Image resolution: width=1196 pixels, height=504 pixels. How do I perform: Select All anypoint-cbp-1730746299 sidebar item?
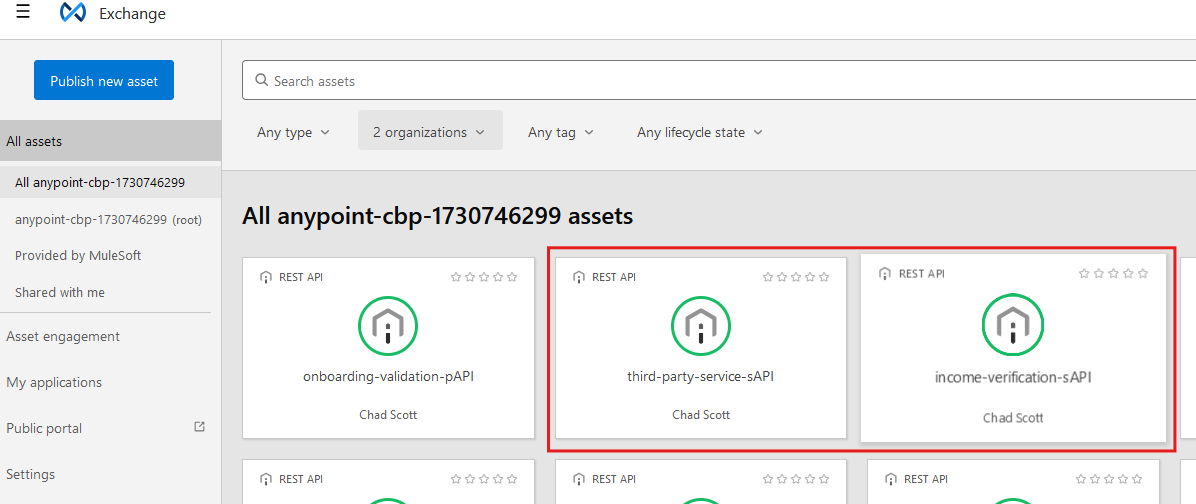pyautogui.click(x=111, y=183)
